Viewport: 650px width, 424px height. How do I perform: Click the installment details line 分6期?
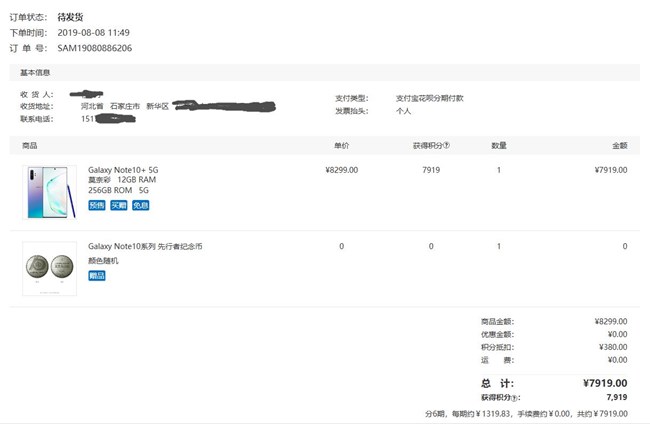(526, 414)
